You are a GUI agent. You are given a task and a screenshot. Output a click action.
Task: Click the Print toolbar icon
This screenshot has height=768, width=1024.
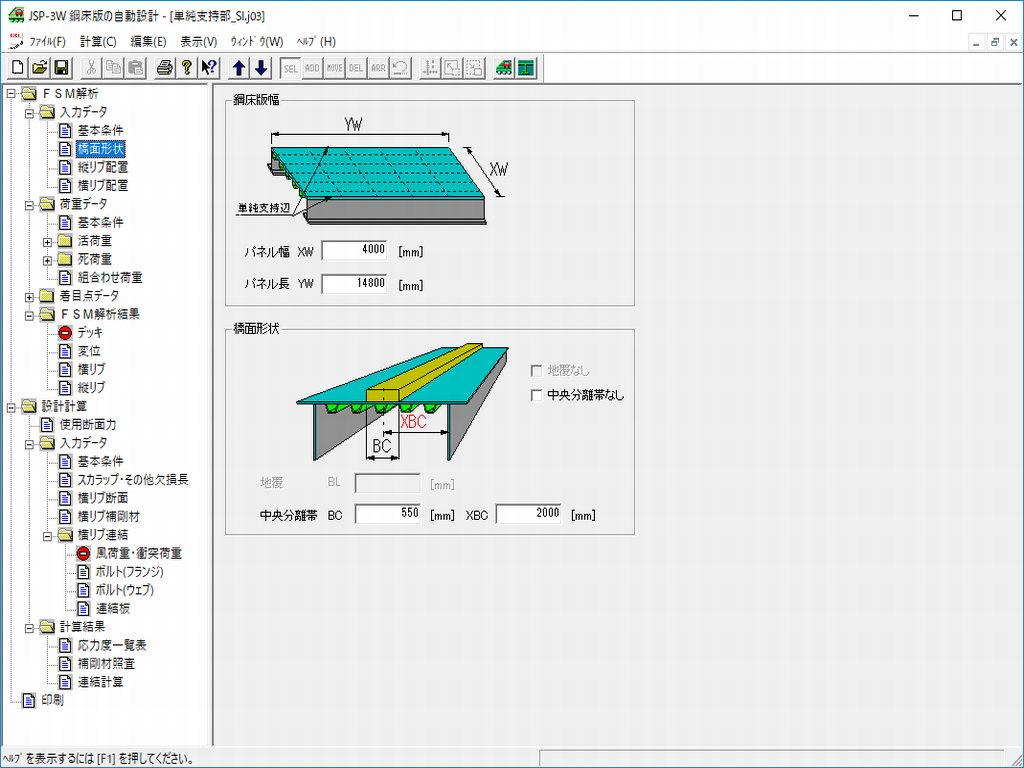coord(165,68)
